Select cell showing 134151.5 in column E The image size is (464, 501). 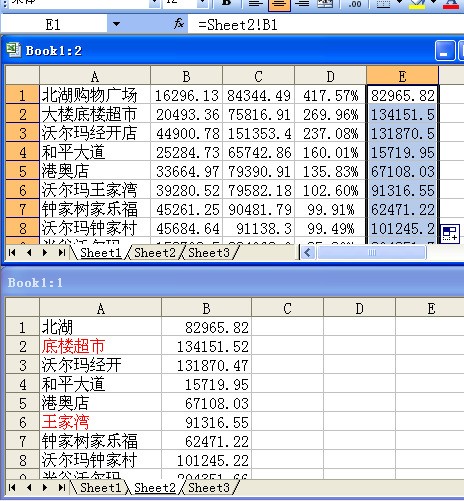click(x=403, y=114)
